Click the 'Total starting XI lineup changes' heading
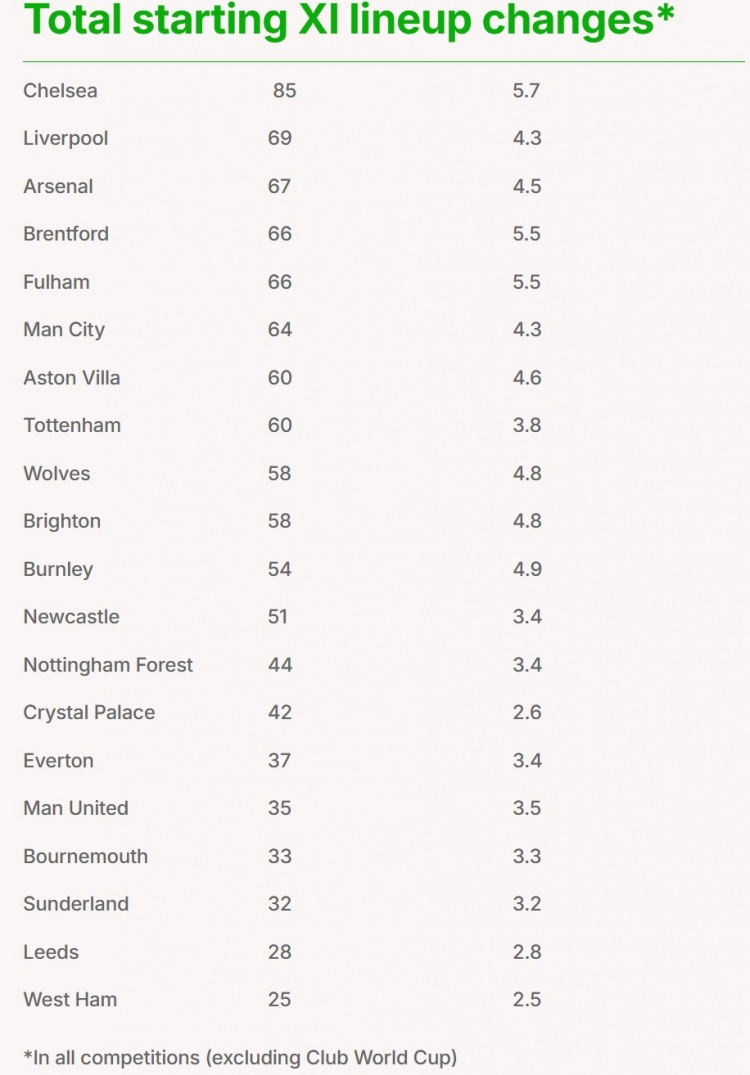 (x=348, y=20)
